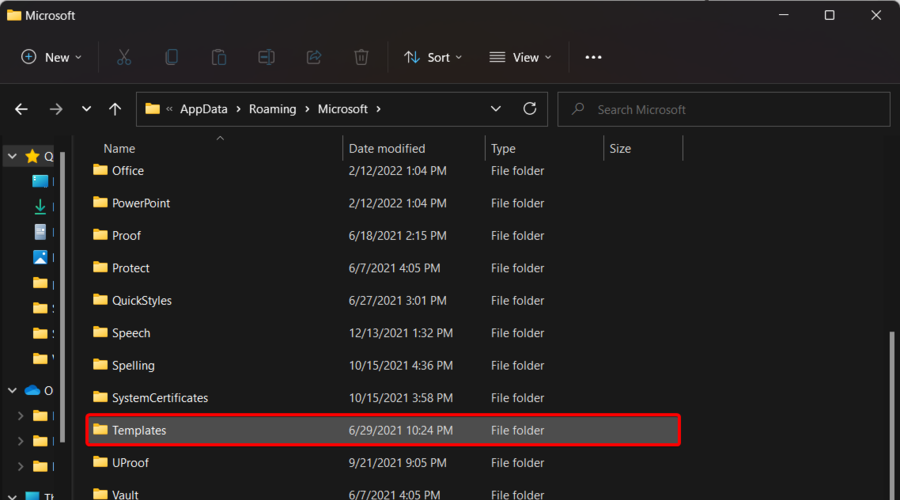Click the address bar folder icon
Image resolution: width=900 pixels, height=500 pixels.
pyautogui.click(x=152, y=108)
